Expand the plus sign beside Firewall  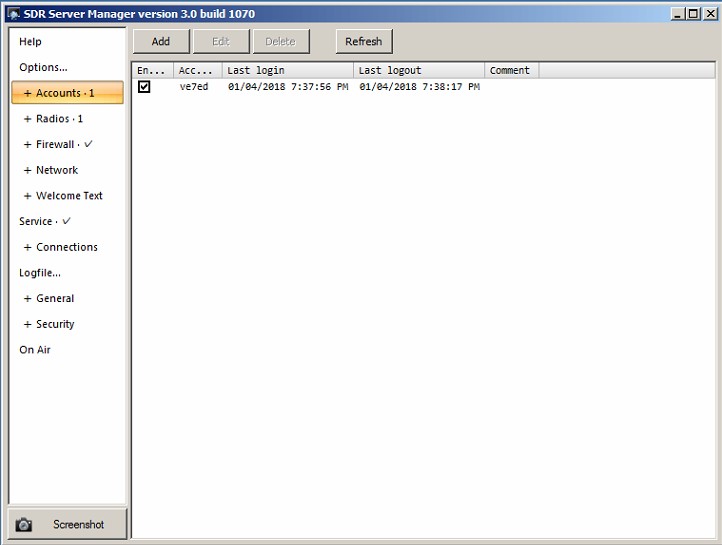pos(28,145)
